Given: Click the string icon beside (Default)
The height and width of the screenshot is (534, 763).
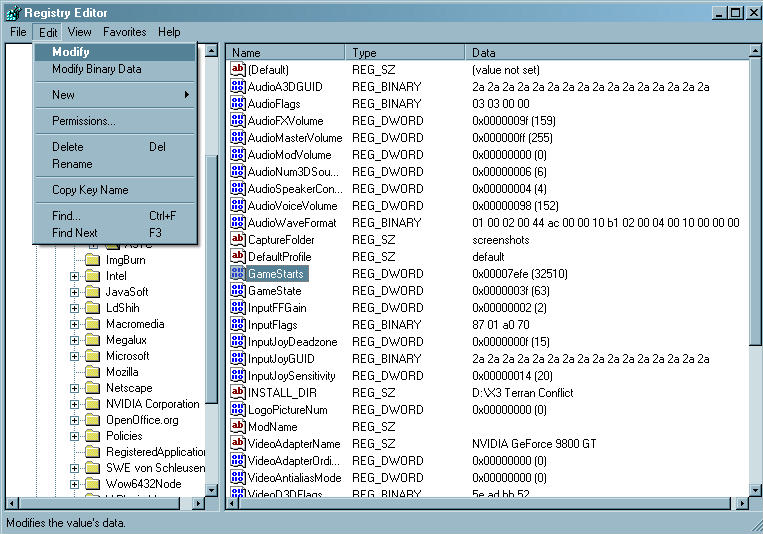Looking at the screenshot, I should [237, 70].
